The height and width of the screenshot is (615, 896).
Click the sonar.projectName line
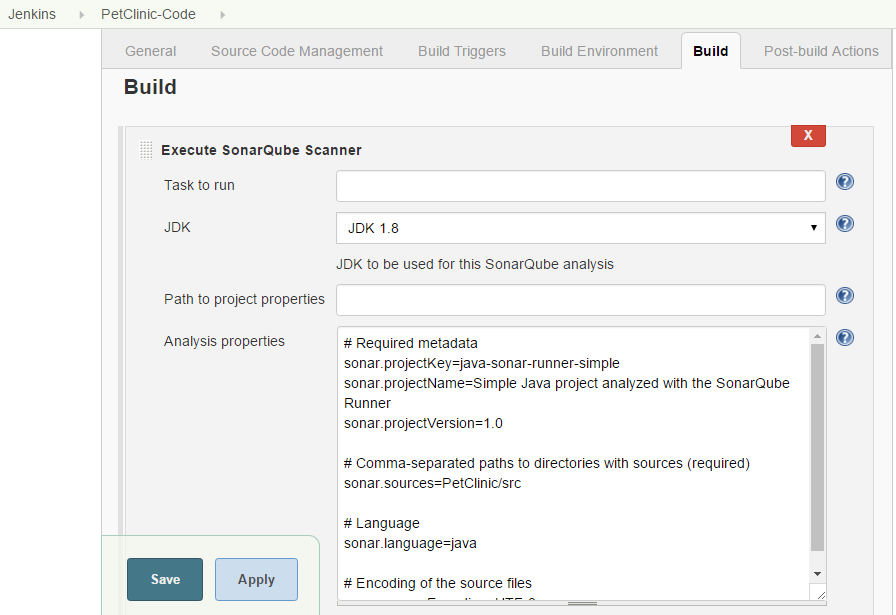pos(567,393)
